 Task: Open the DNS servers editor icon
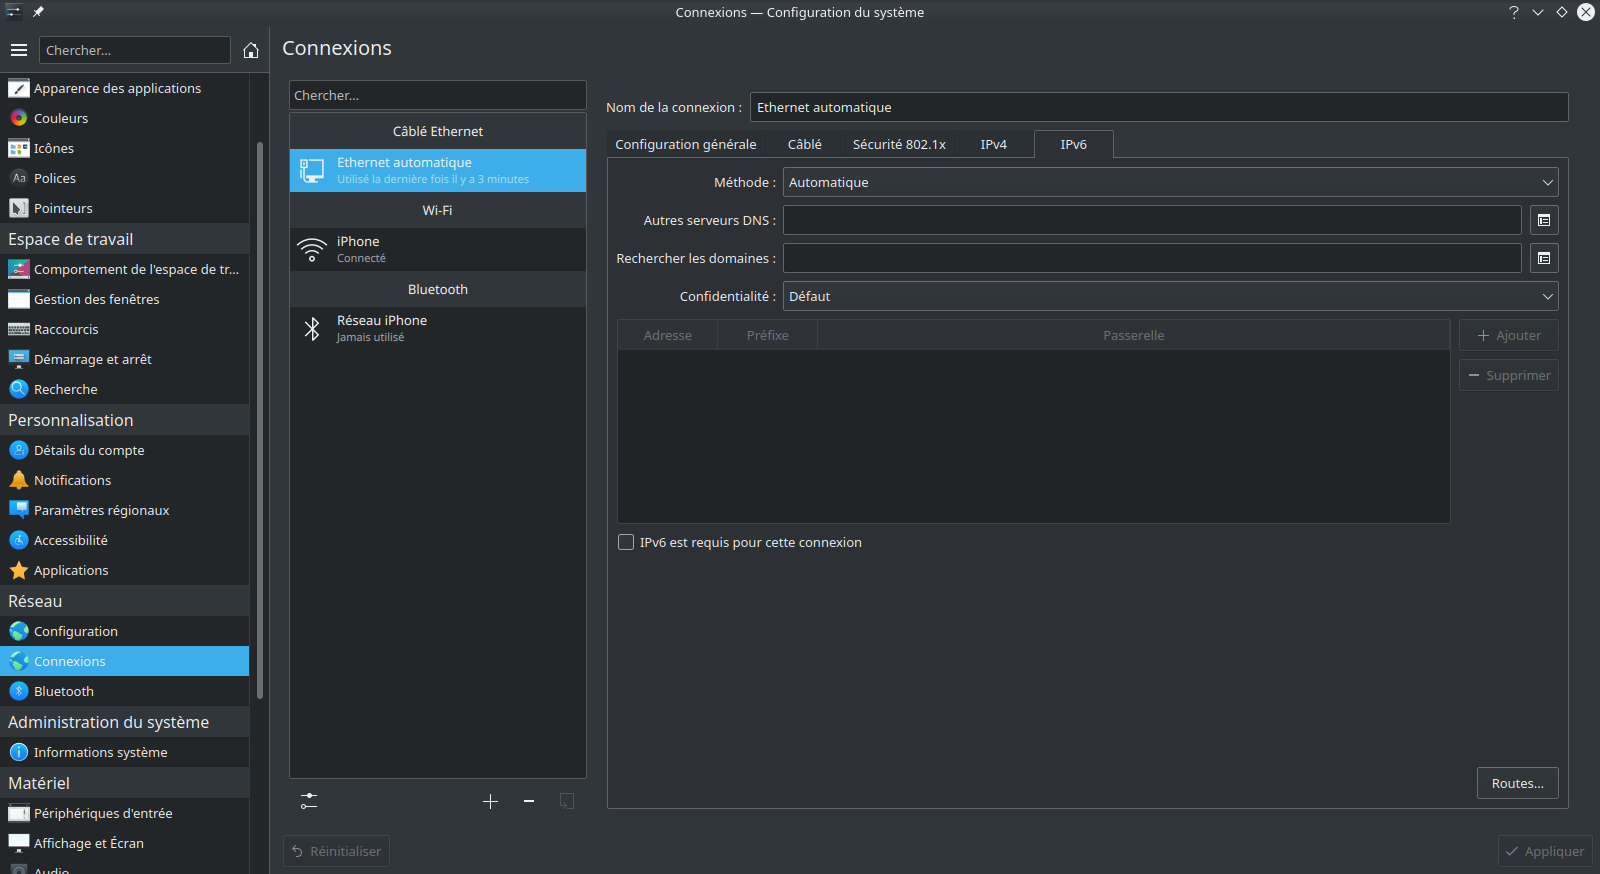1544,220
